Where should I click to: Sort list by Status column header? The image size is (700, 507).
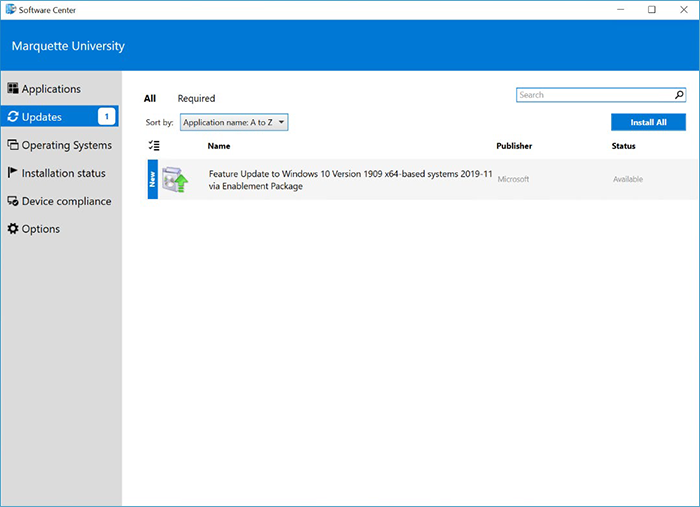[623, 146]
